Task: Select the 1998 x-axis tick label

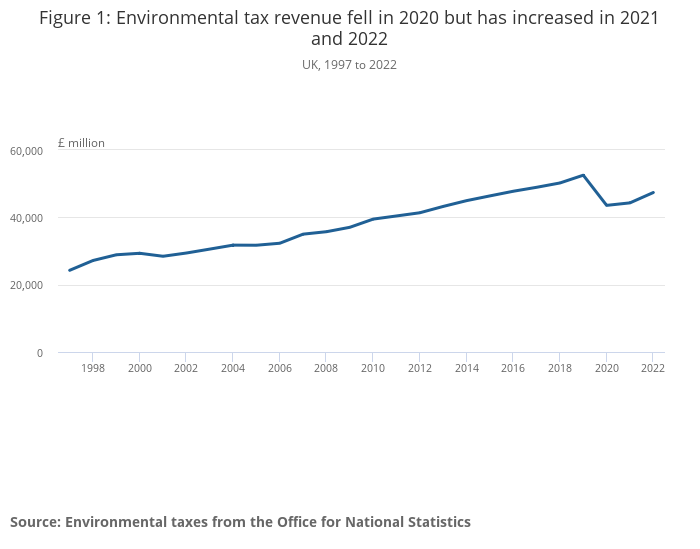Action: click(93, 368)
